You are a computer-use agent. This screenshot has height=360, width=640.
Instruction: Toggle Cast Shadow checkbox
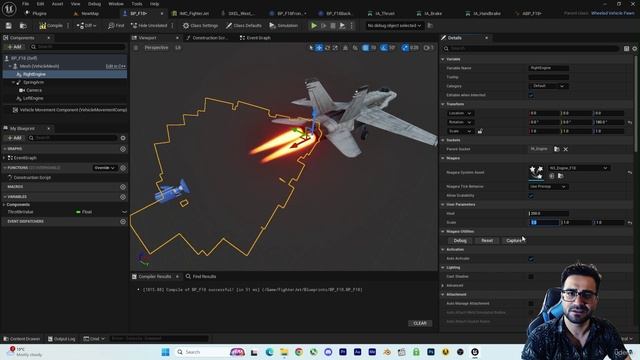(531, 276)
